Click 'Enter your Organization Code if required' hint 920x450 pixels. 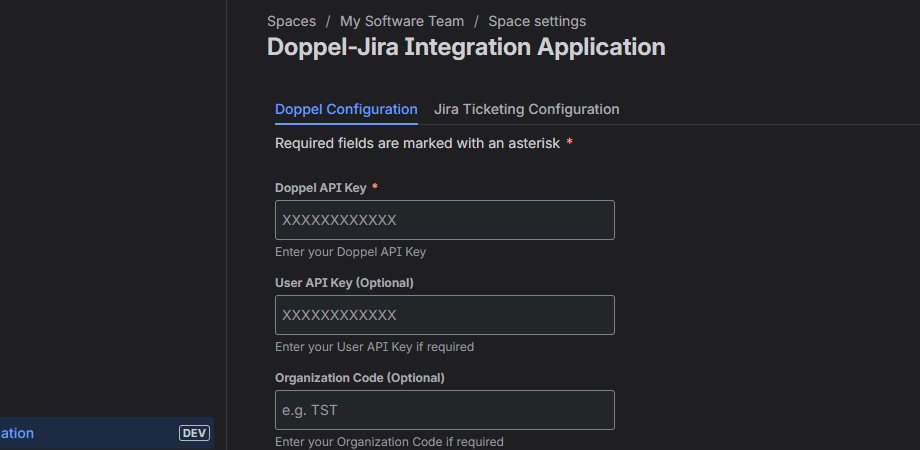(389, 442)
